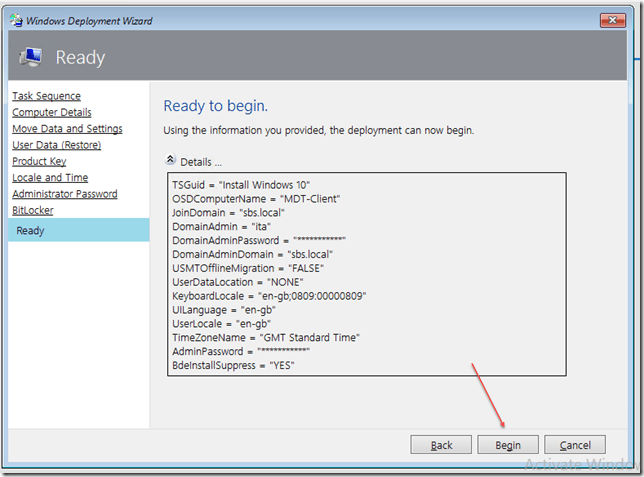The image size is (644, 477).
Task: Cancel the deployment wizard
Action: coord(575,445)
